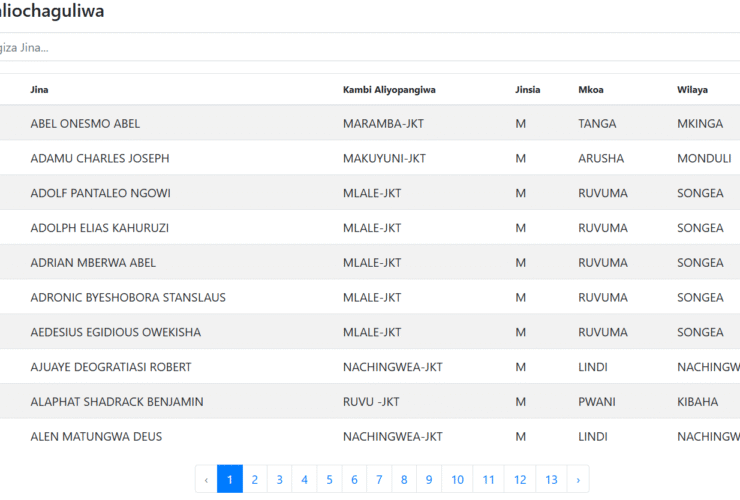Click the Kambi Aliyopangiwa column header
This screenshot has height=500, width=740.
coord(389,89)
